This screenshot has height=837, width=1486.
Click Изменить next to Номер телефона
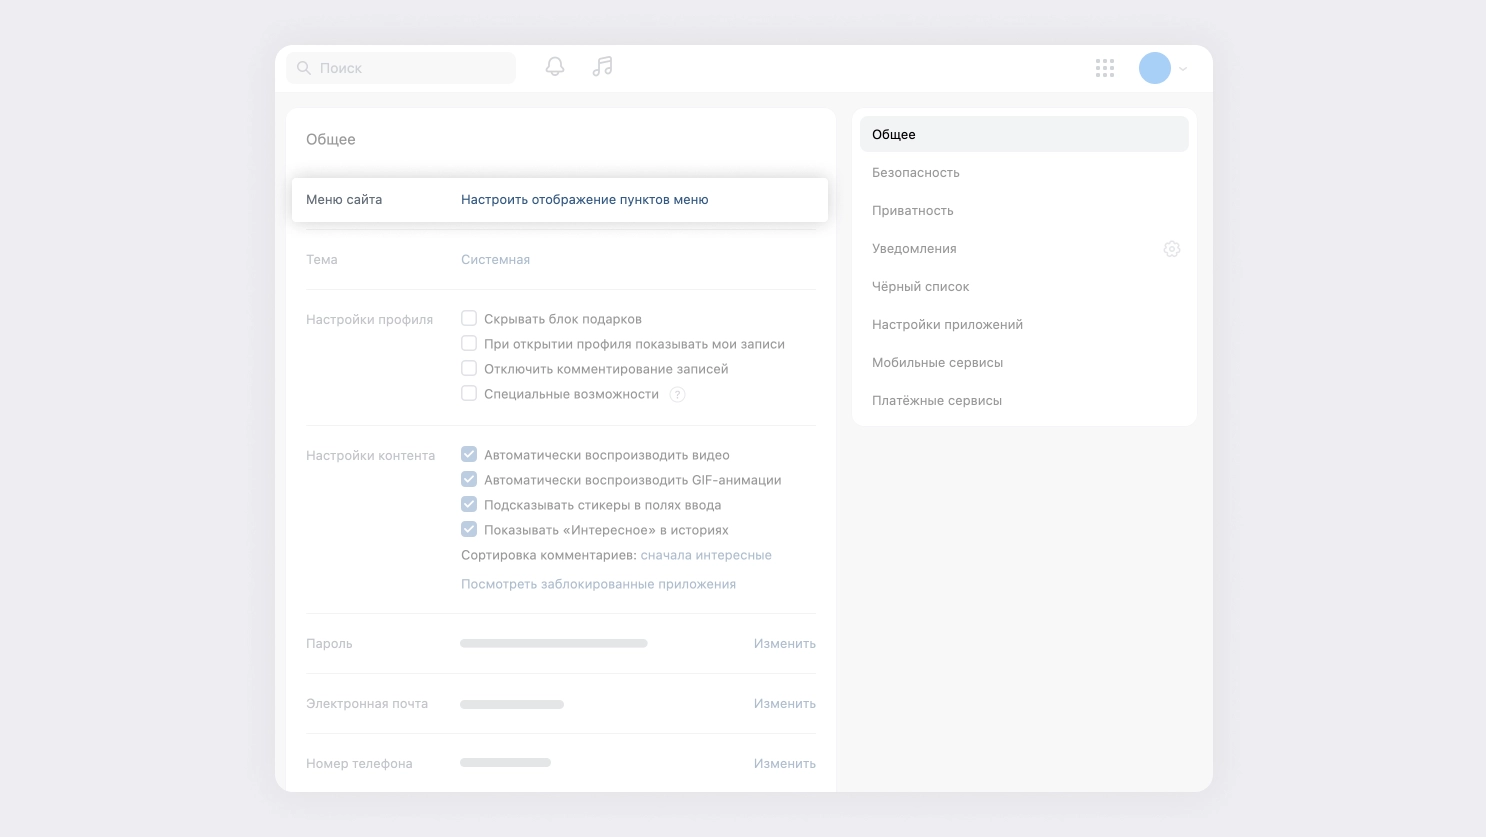[x=785, y=764]
